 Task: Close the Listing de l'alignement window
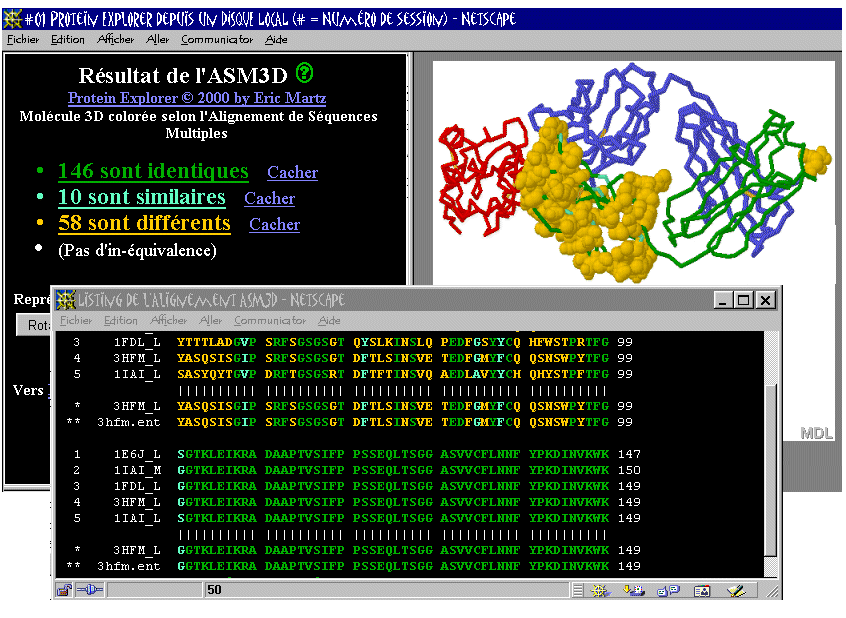click(765, 300)
